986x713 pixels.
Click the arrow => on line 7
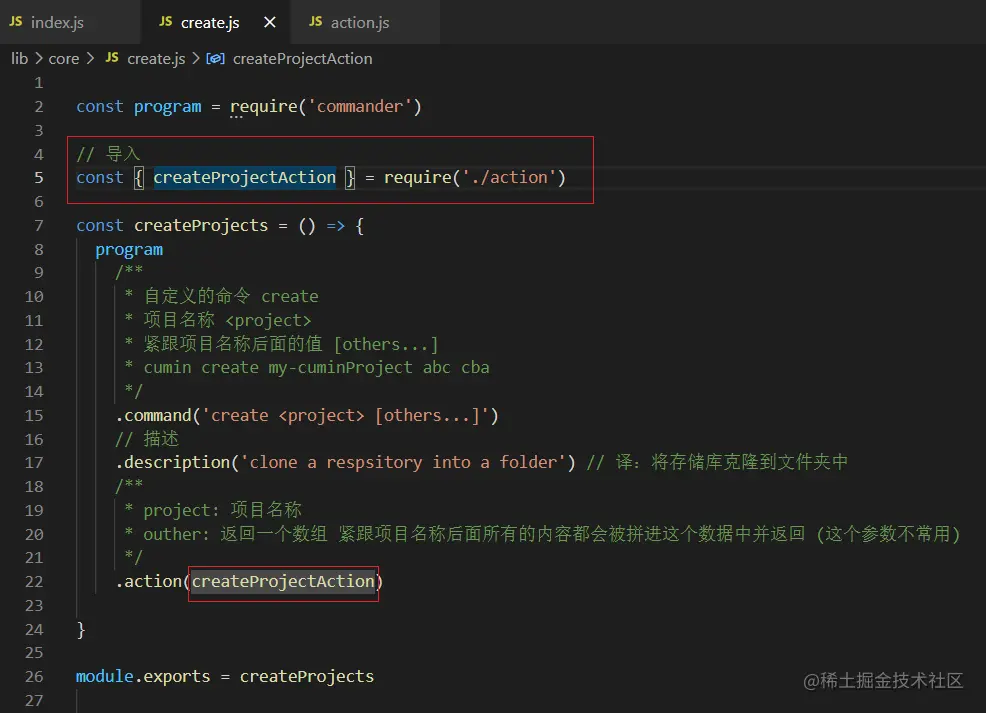coord(336,226)
